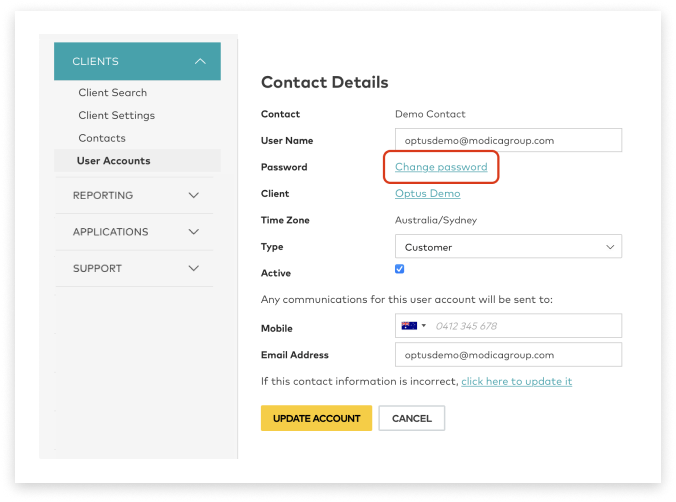Click the Australian flag icon in Mobile field

click(x=408, y=326)
